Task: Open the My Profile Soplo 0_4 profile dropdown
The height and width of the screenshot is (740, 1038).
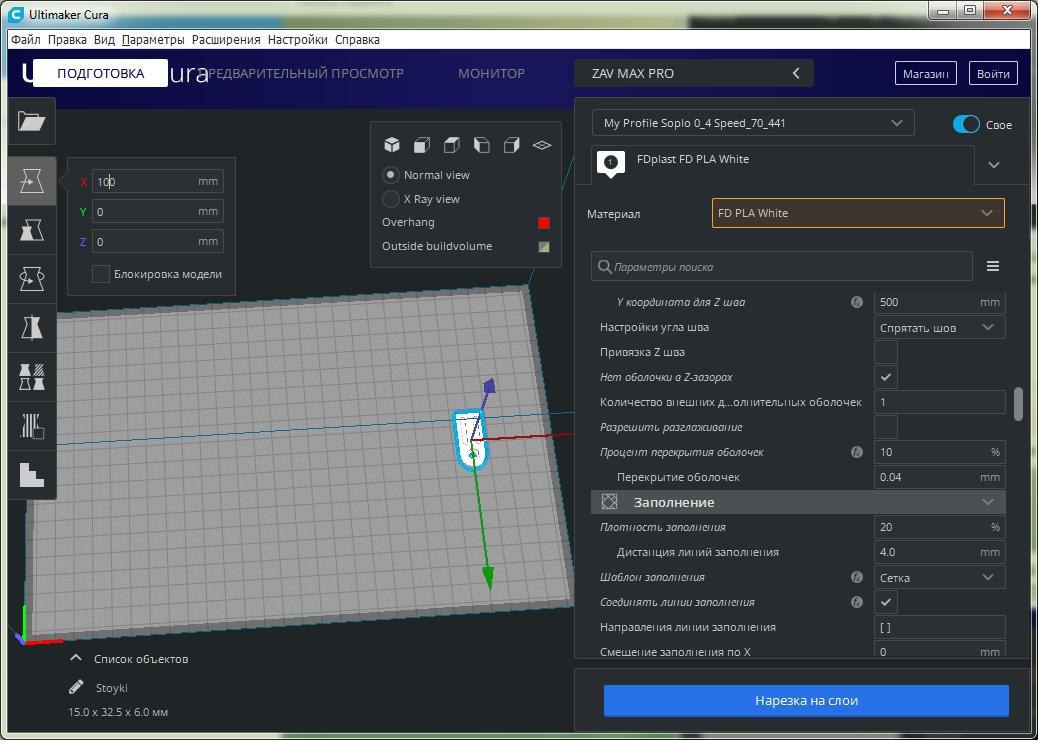Action: 753,123
